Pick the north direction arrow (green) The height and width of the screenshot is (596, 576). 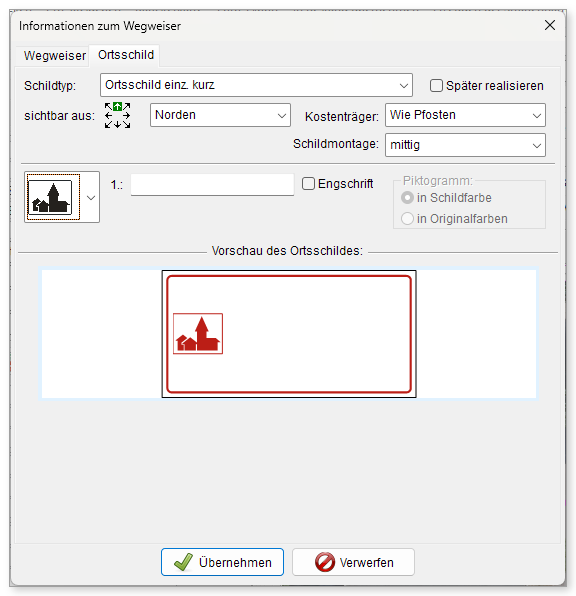point(117,107)
